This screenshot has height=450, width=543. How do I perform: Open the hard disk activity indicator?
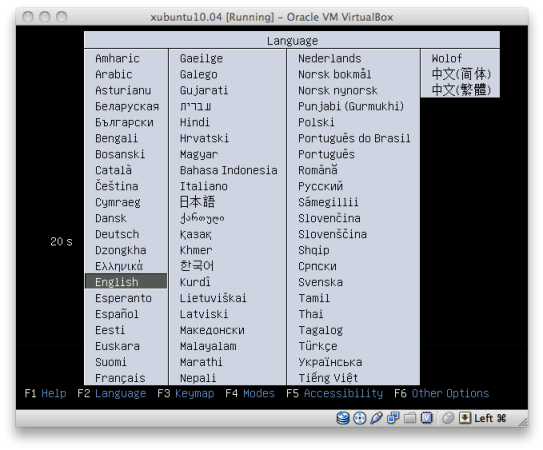[343, 418]
